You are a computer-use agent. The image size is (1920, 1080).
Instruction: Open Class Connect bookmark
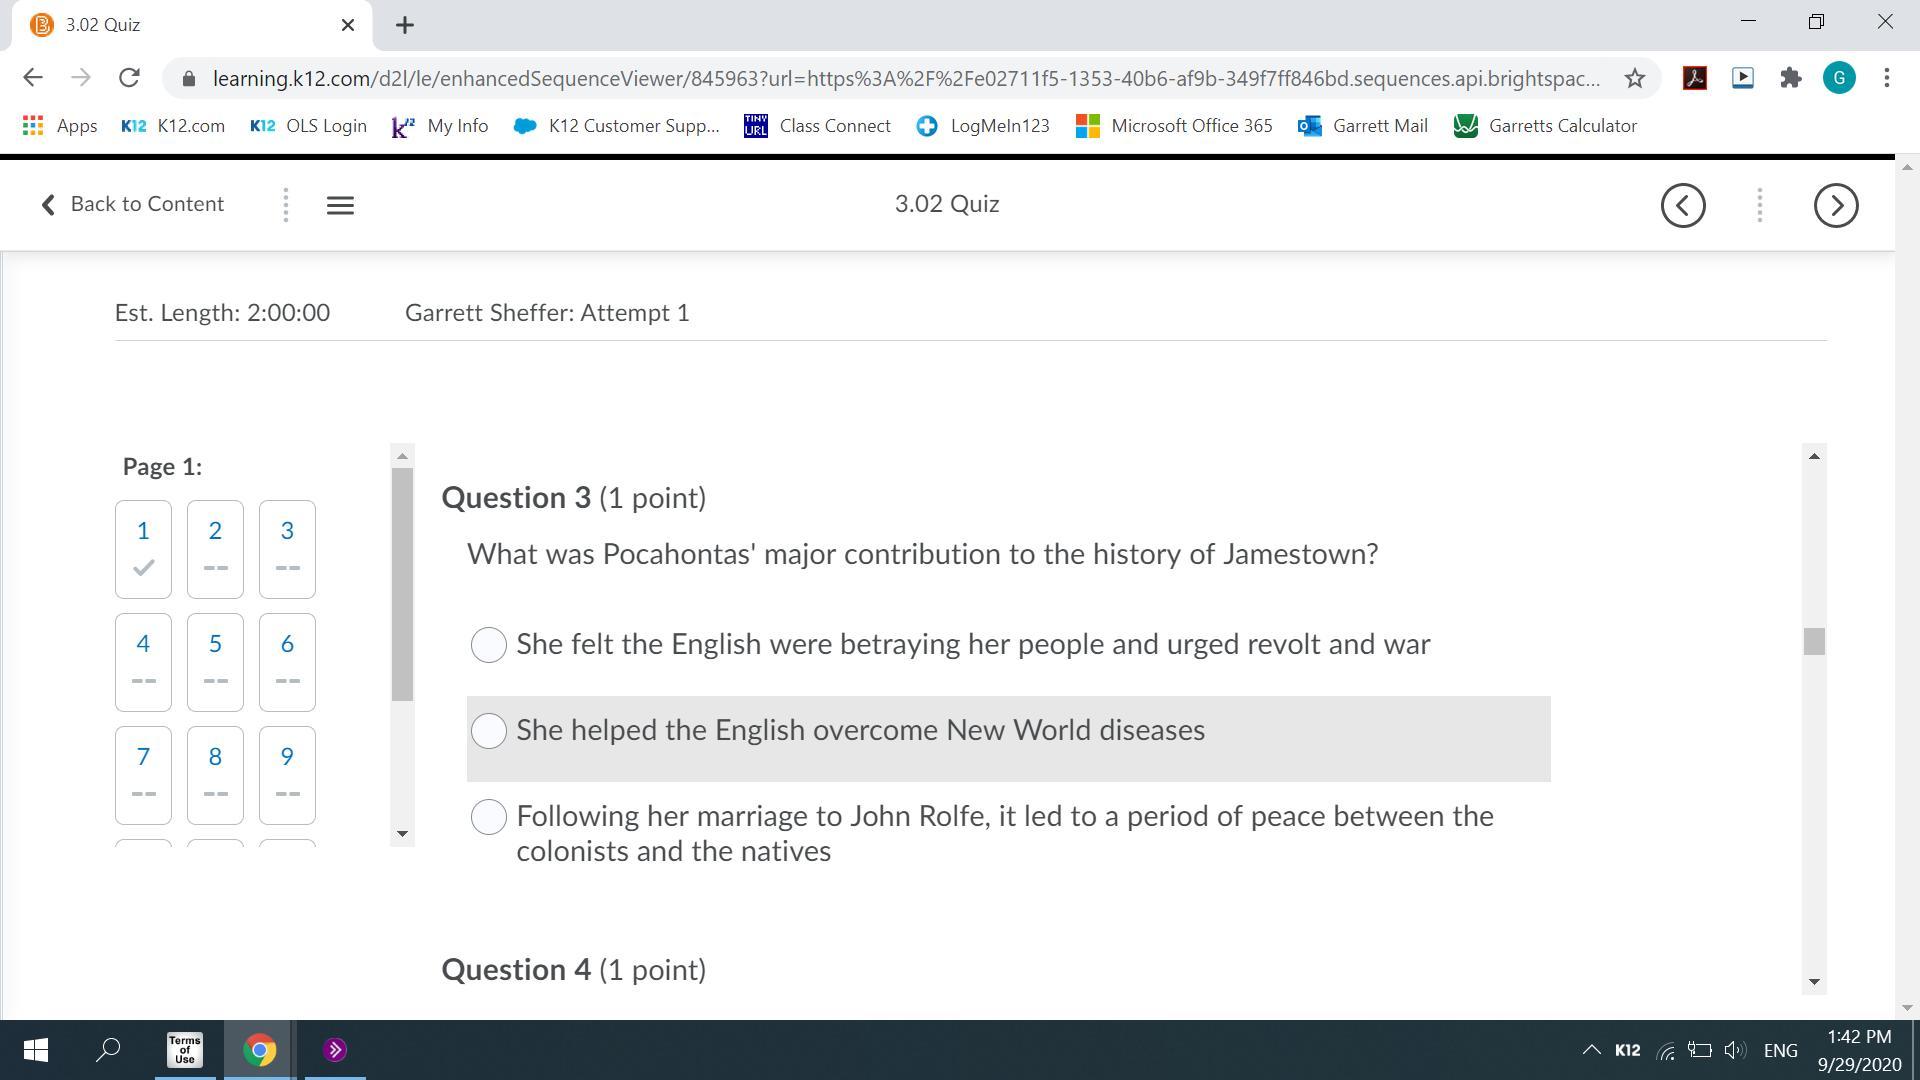[818, 126]
